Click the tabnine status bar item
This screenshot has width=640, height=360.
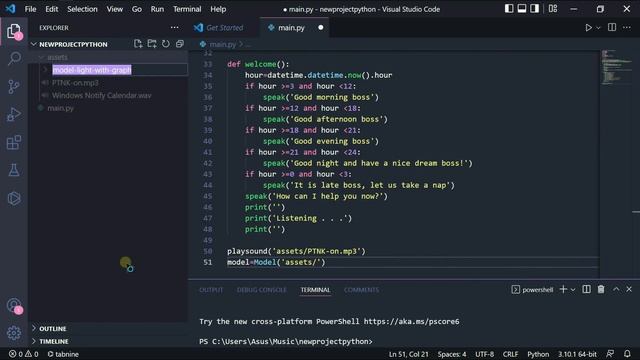pos(63,354)
